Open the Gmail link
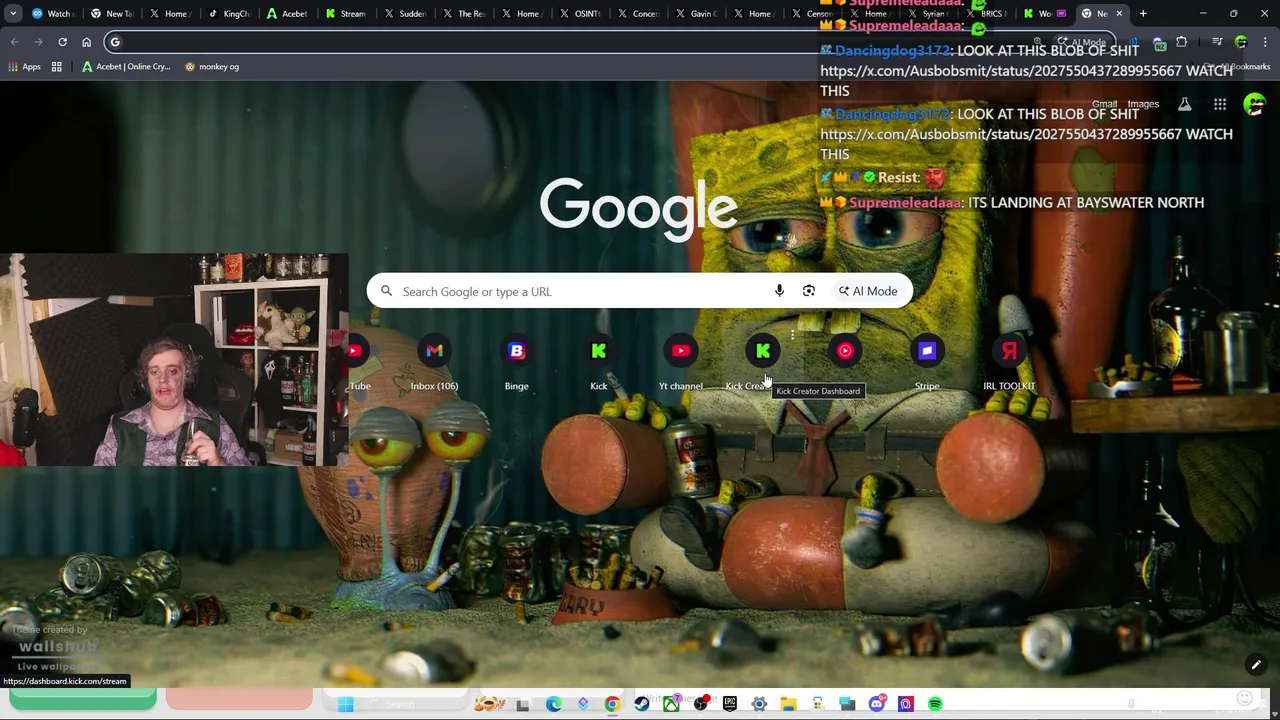Screen dimensions: 1280x720 pos(1104,104)
